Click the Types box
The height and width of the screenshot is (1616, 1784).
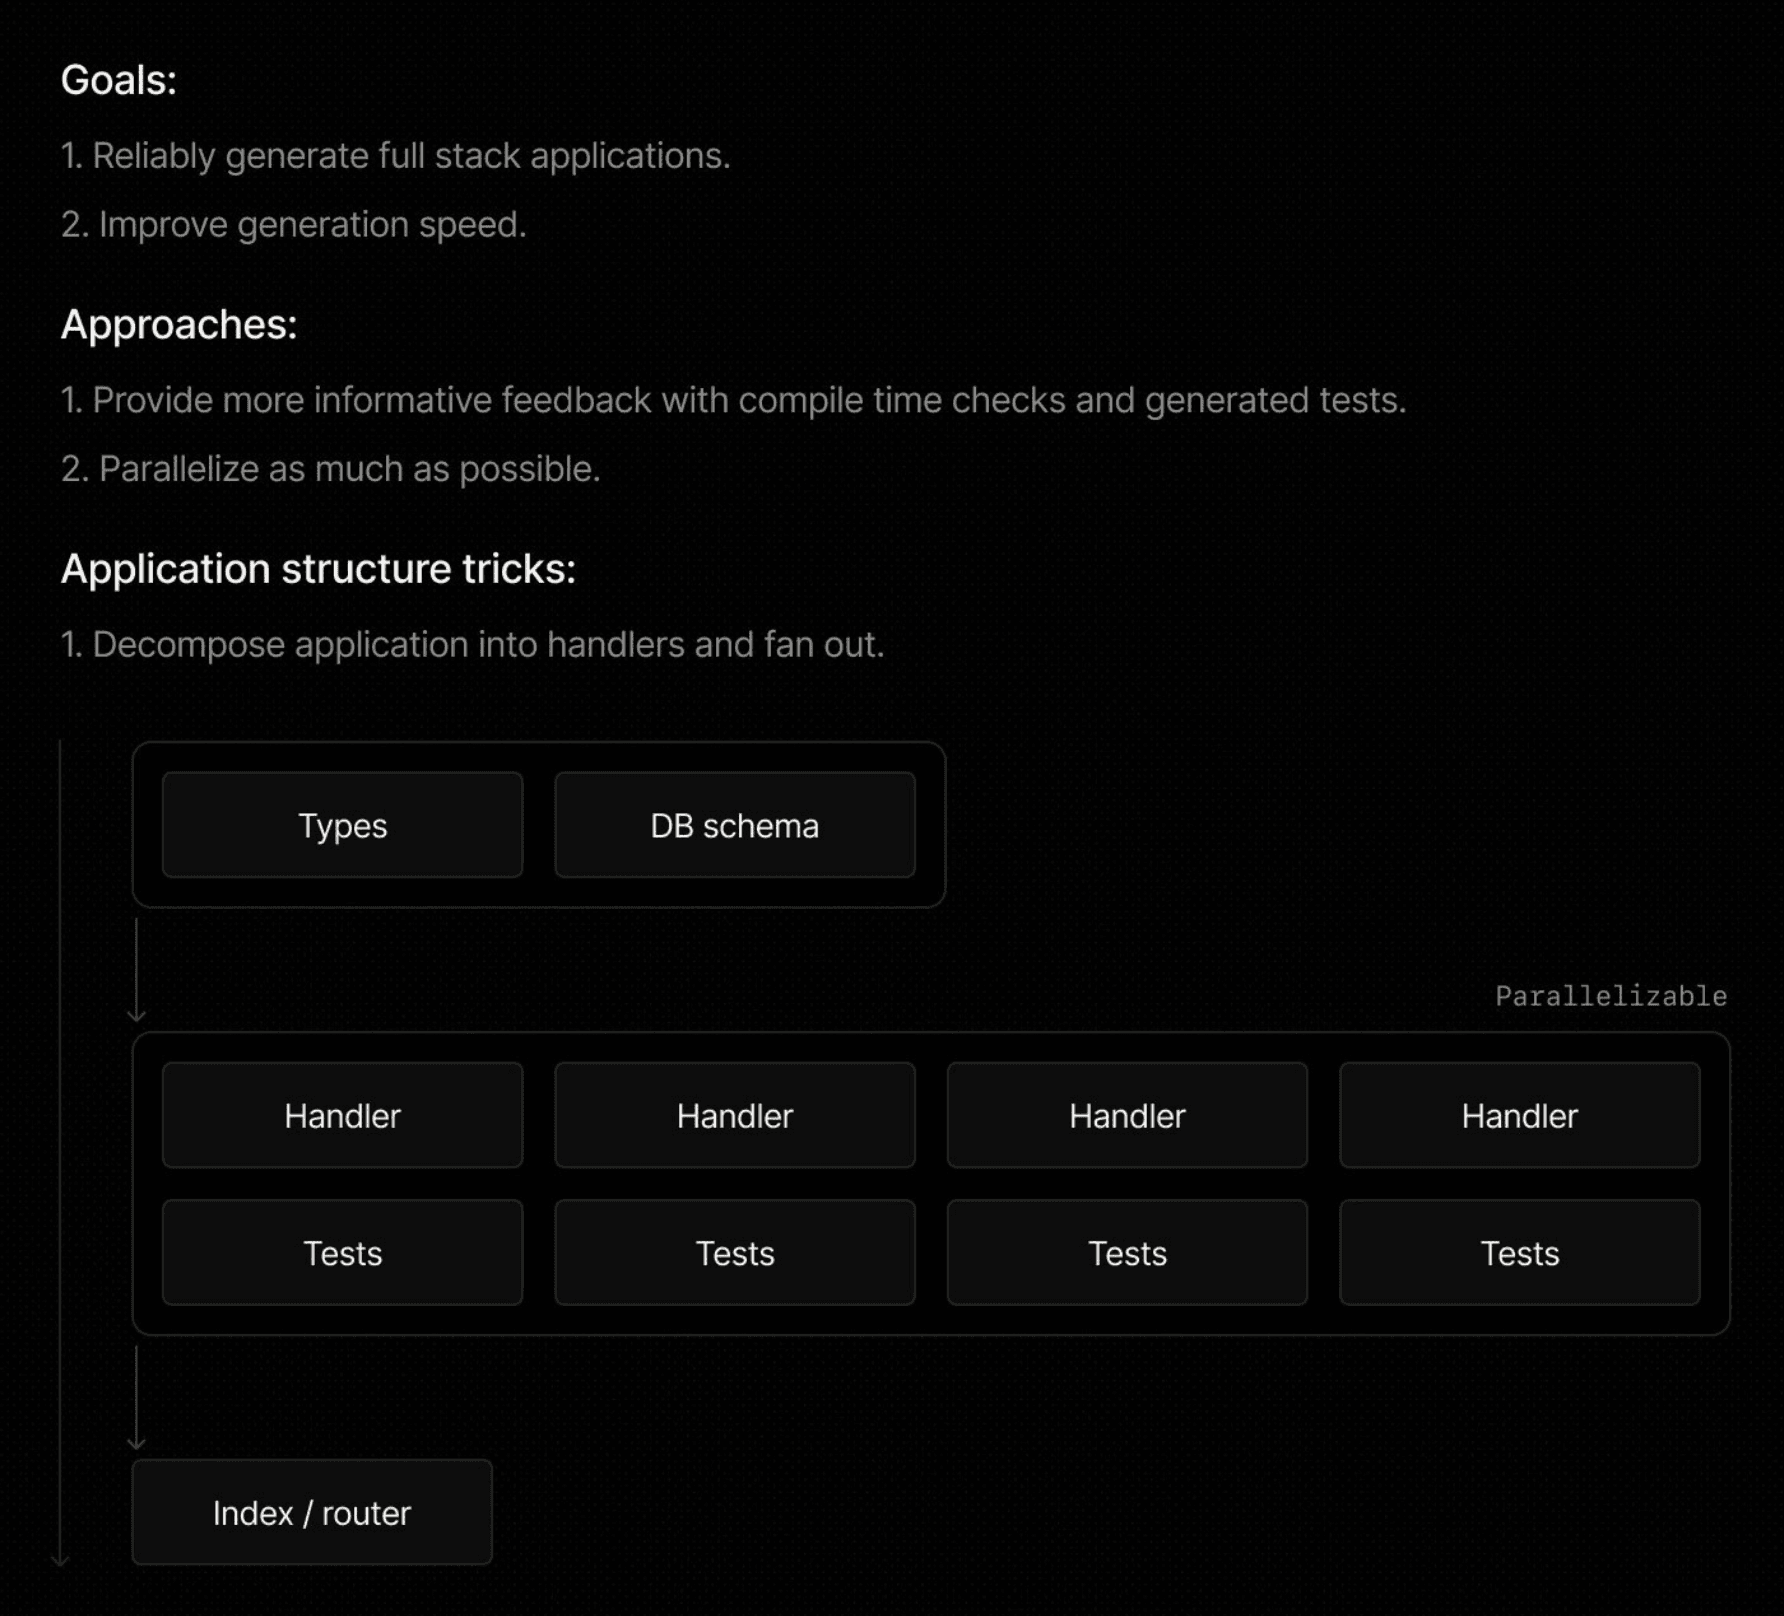tap(342, 825)
